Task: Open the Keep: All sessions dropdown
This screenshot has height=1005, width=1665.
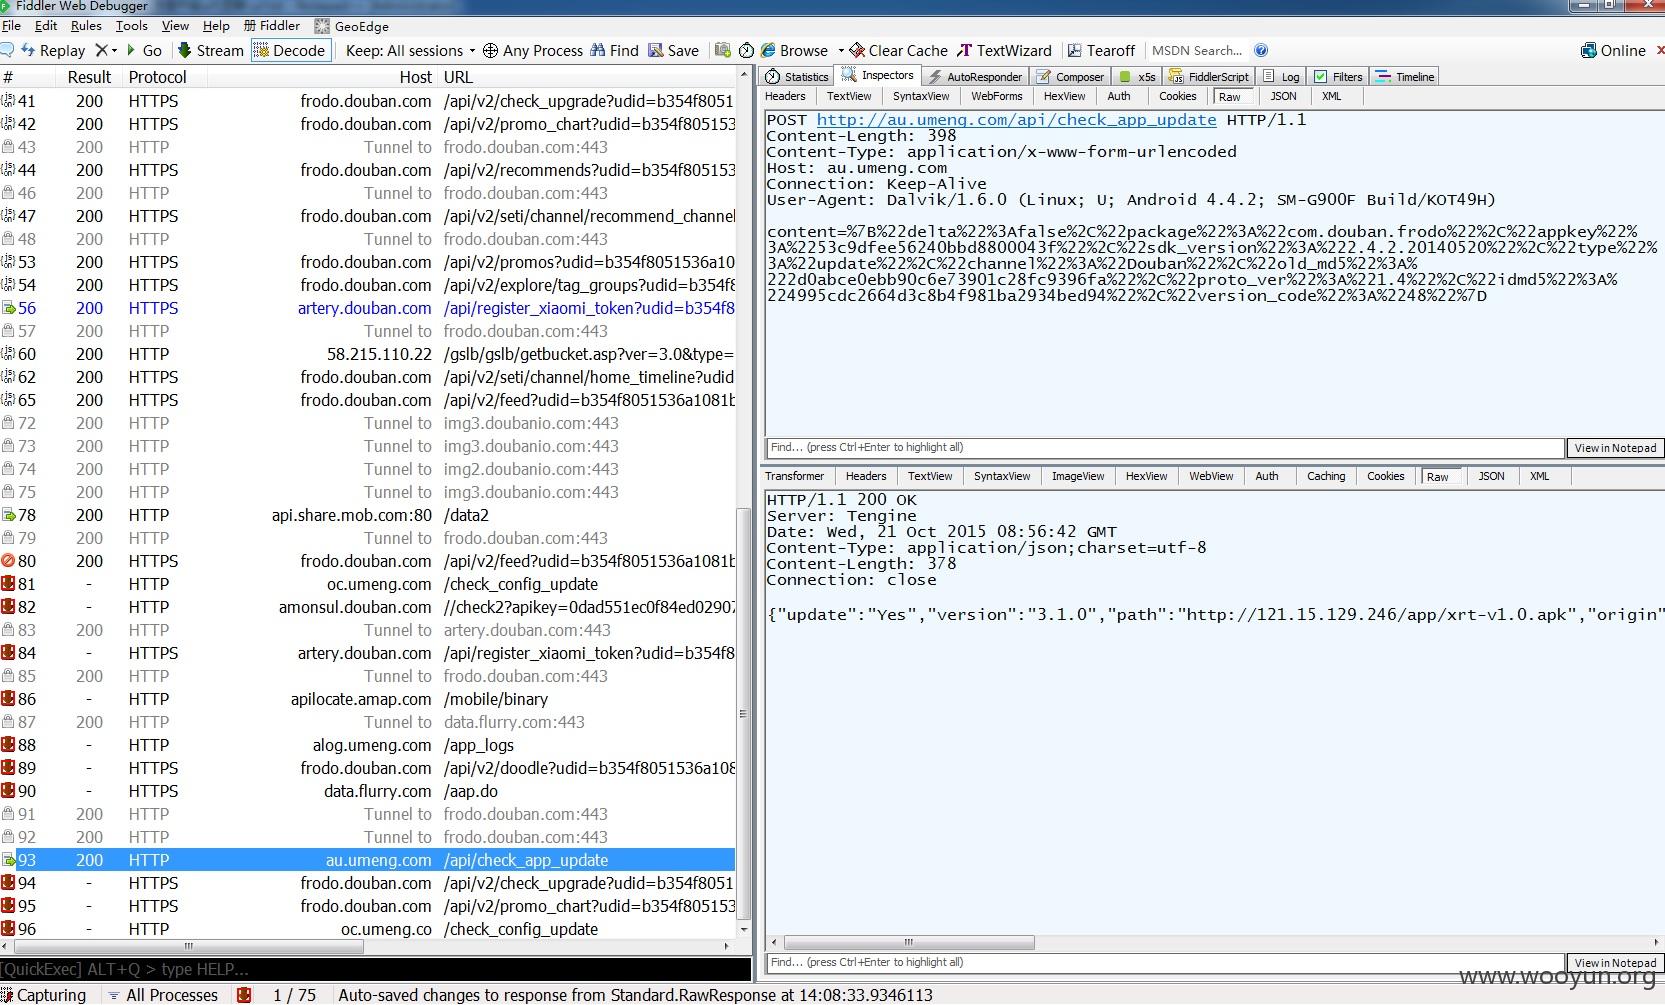Action: pyautogui.click(x=410, y=50)
